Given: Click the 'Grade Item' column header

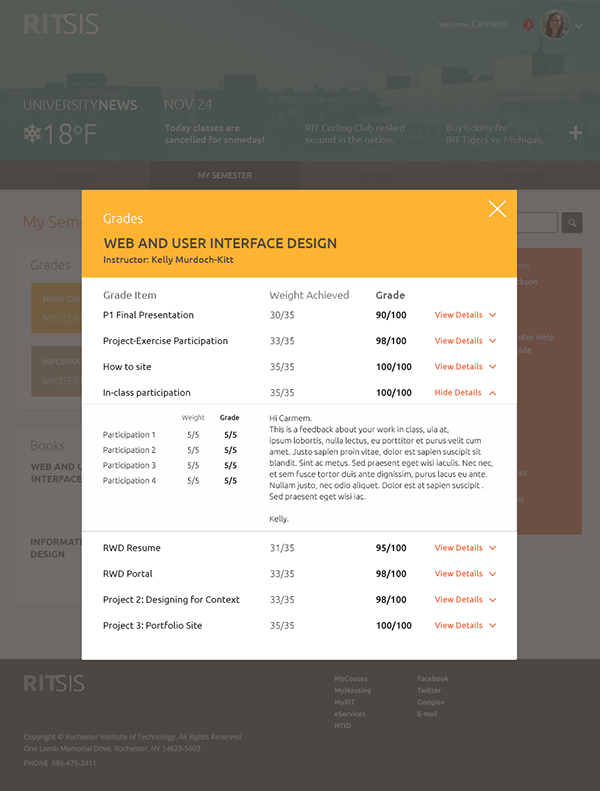Looking at the screenshot, I should point(130,295).
